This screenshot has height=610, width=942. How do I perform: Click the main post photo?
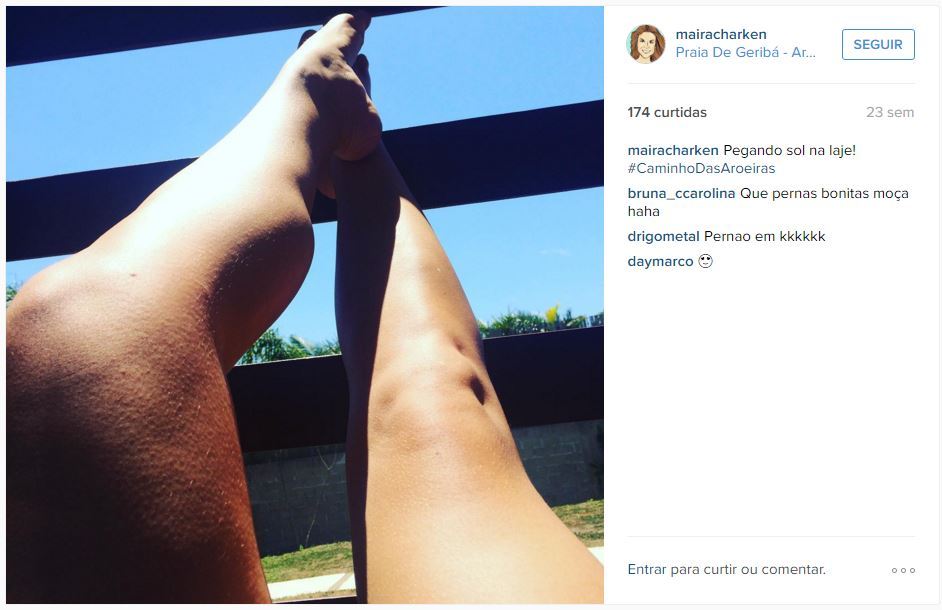point(305,305)
